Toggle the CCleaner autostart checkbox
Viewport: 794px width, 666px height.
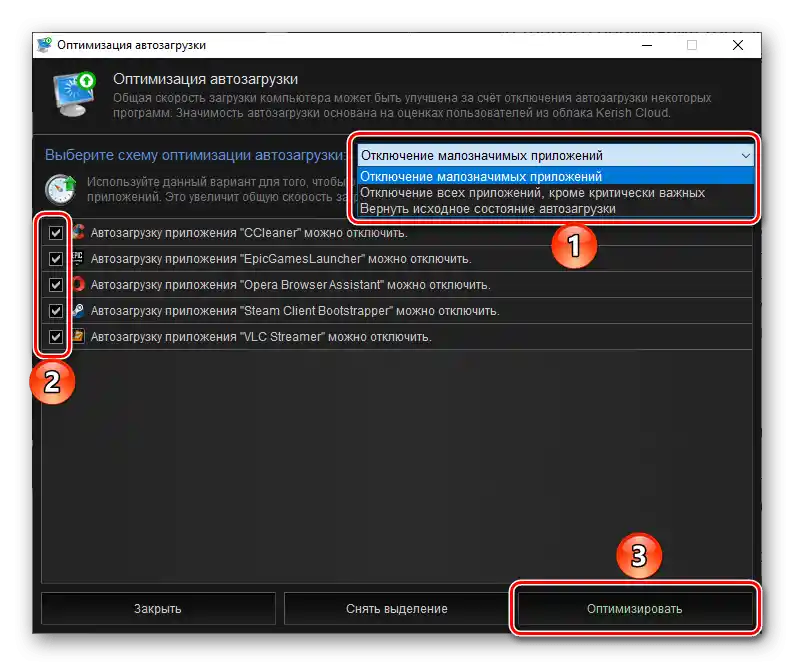point(56,233)
